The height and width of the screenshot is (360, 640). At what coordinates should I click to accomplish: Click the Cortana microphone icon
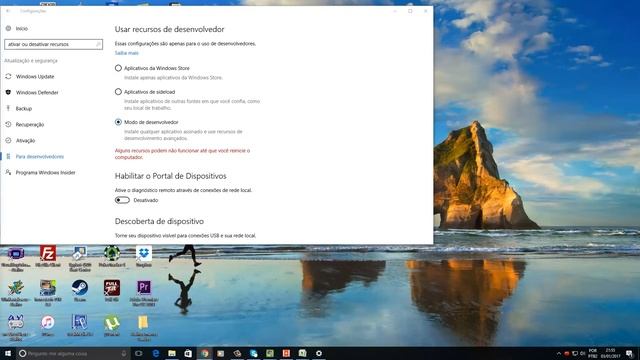124,353
